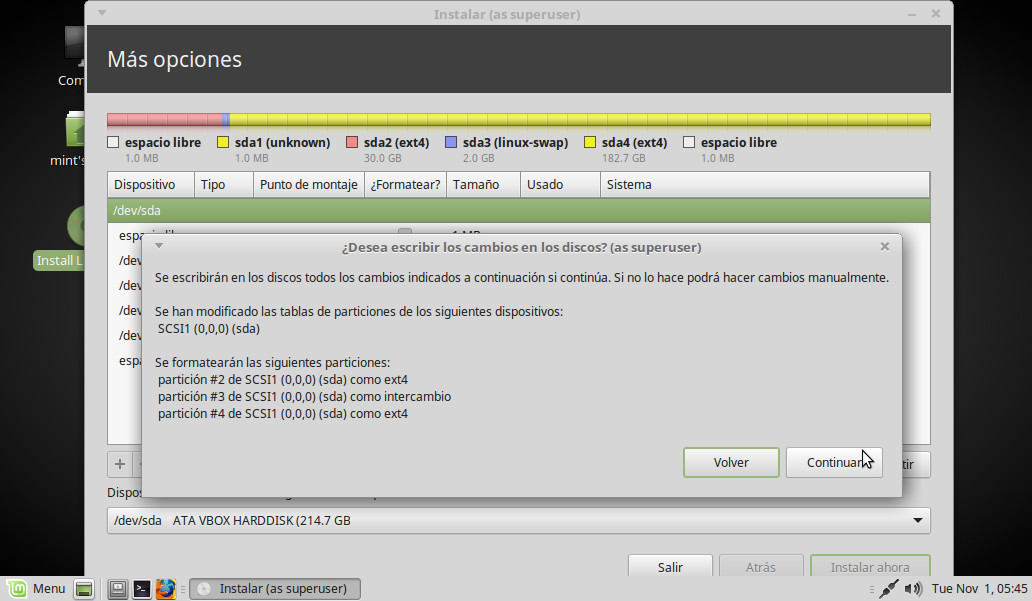
Task: Click the show desktop icon in the panel
Action: pyautogui.click(x=84, y=589)
